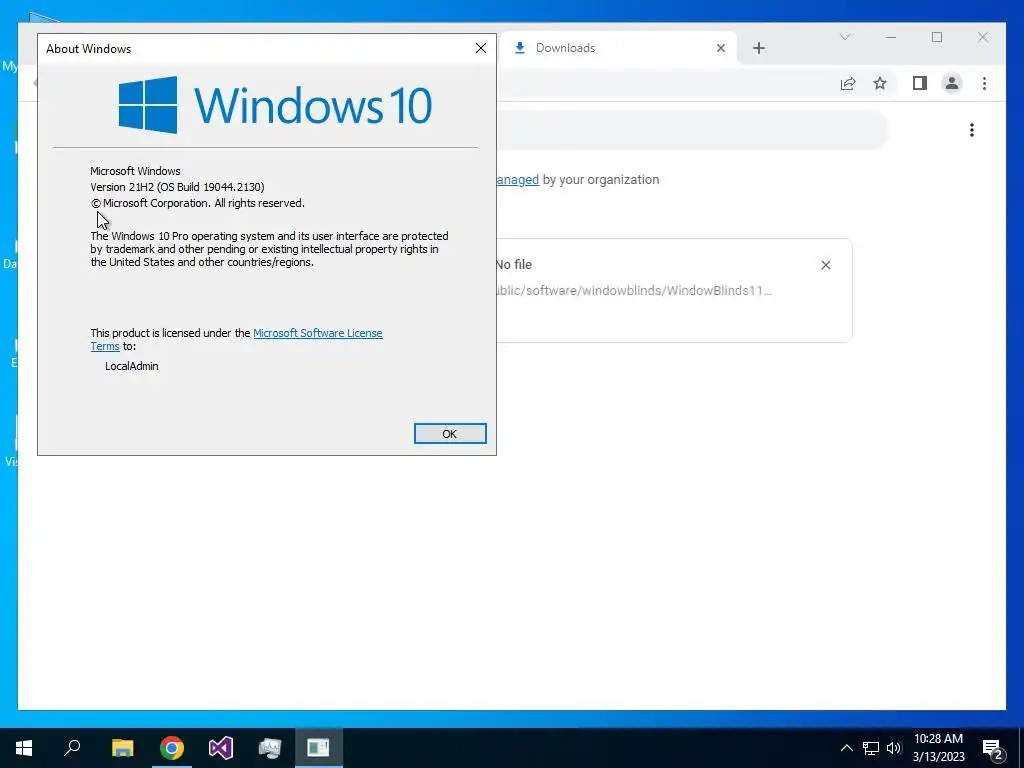Close the About Windows dialog
1024x768 pixels.
[x=481, y=48]
